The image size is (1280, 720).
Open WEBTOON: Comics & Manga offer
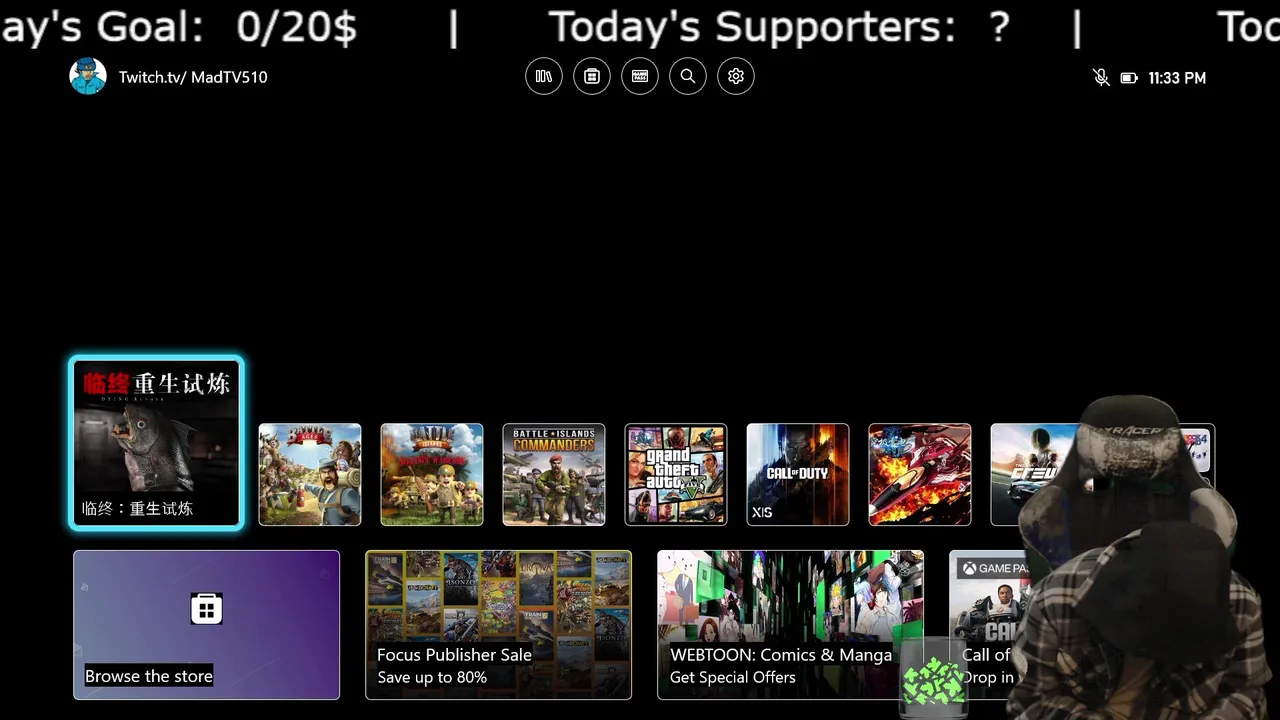790,625
